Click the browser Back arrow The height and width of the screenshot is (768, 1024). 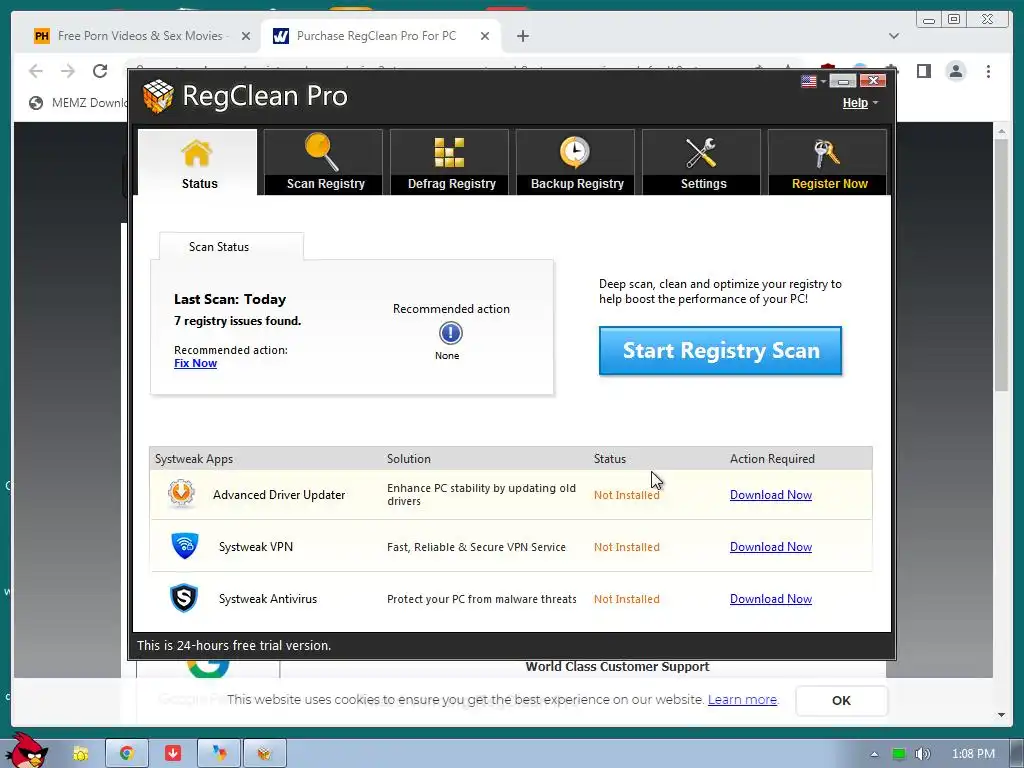click(x=36, y=71)
